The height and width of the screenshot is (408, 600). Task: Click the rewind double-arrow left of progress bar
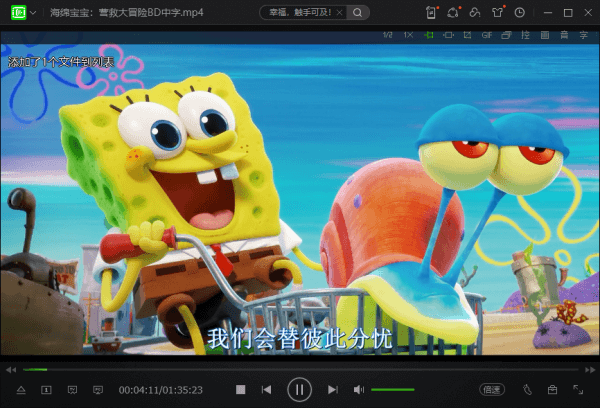coord(11,370)
